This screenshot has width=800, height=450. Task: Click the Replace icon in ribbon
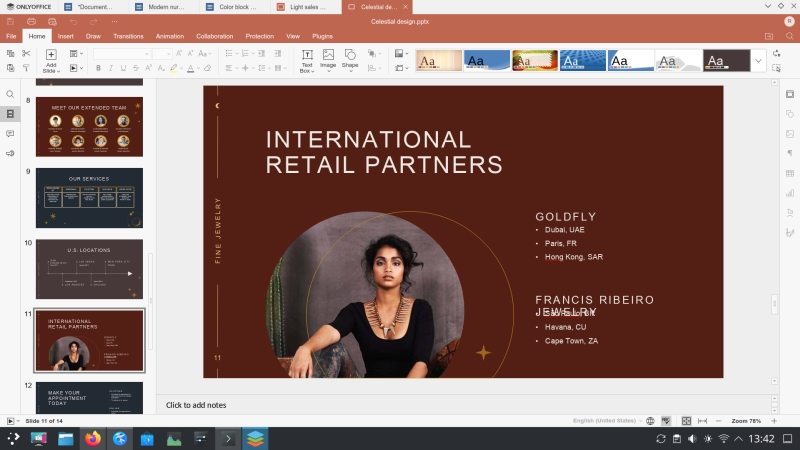tap(777, 53)
